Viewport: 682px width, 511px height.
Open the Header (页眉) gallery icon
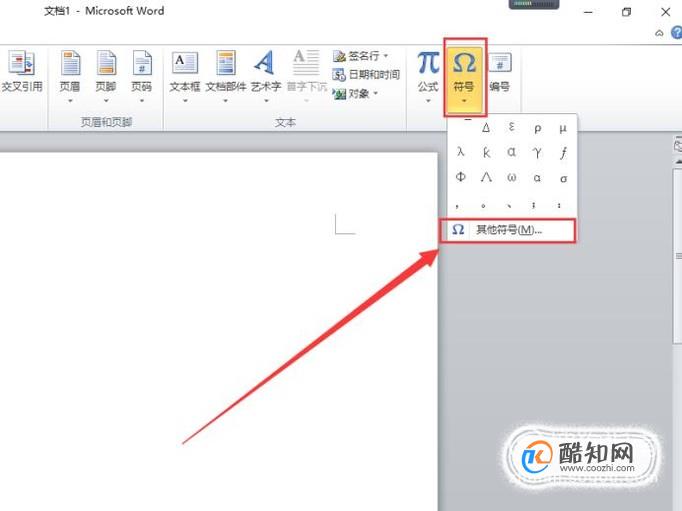(x=70, y=63)
